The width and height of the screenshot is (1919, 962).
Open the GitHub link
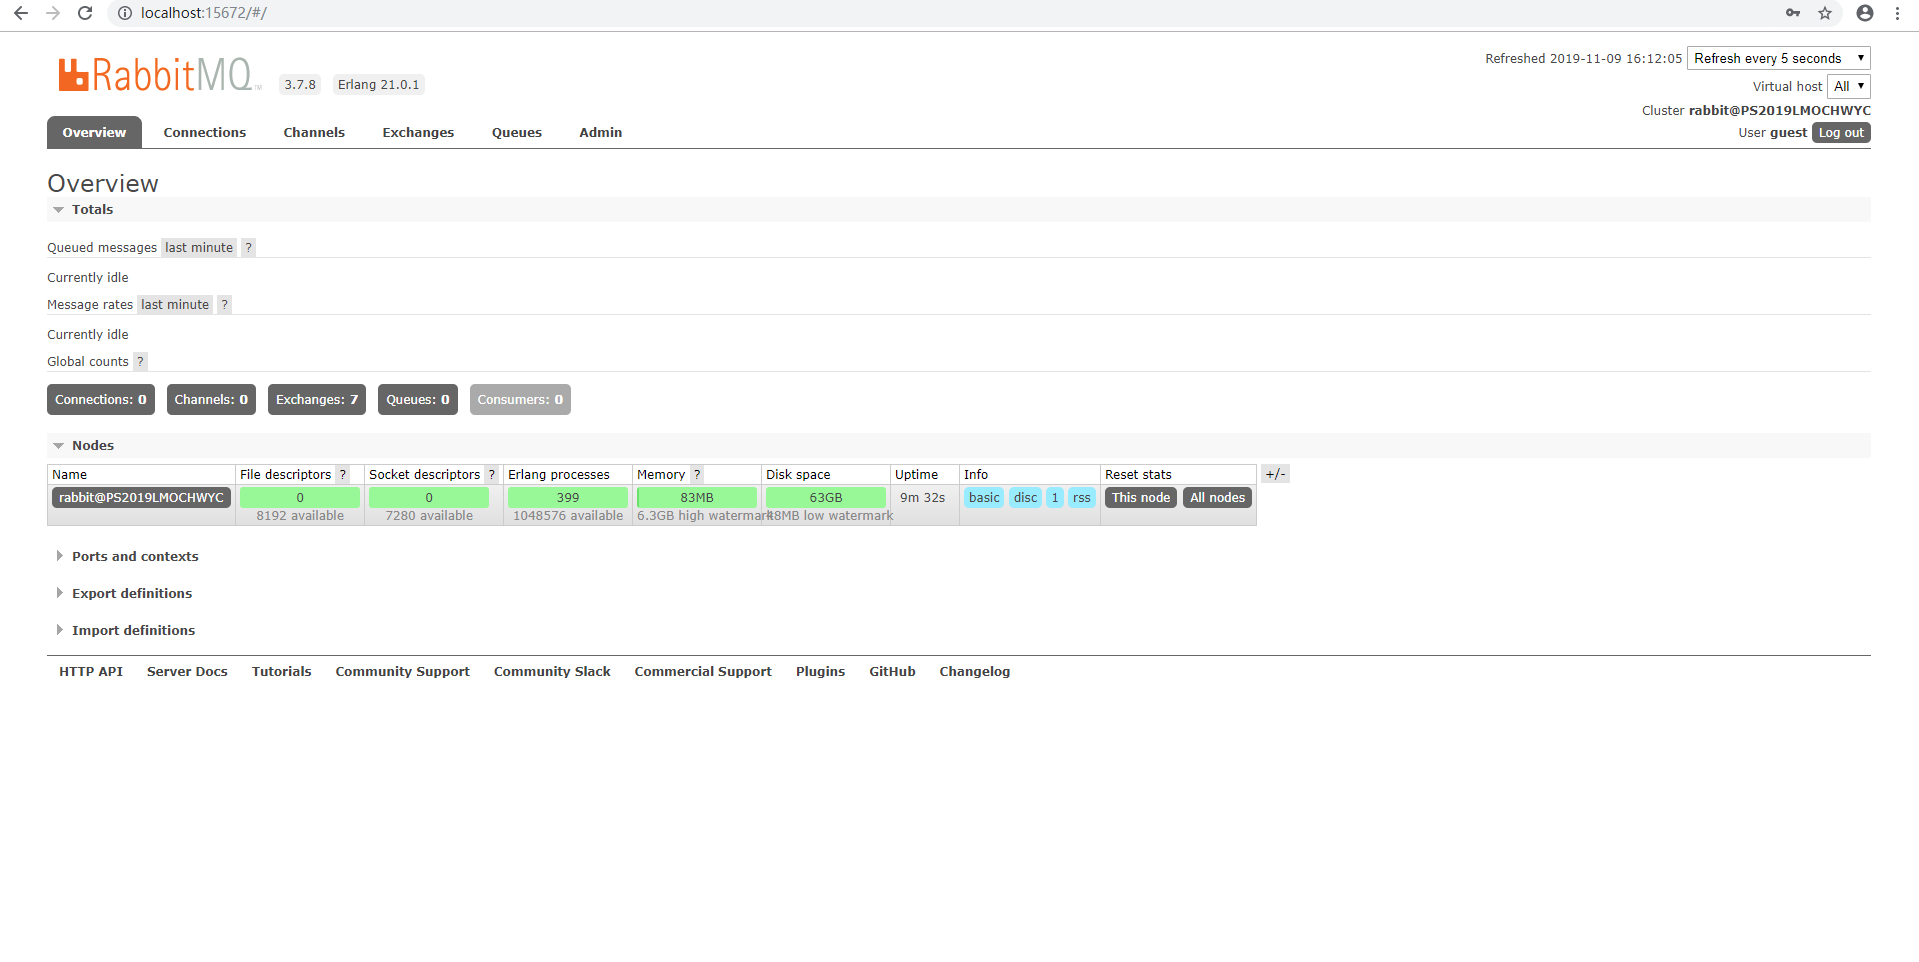892,672
